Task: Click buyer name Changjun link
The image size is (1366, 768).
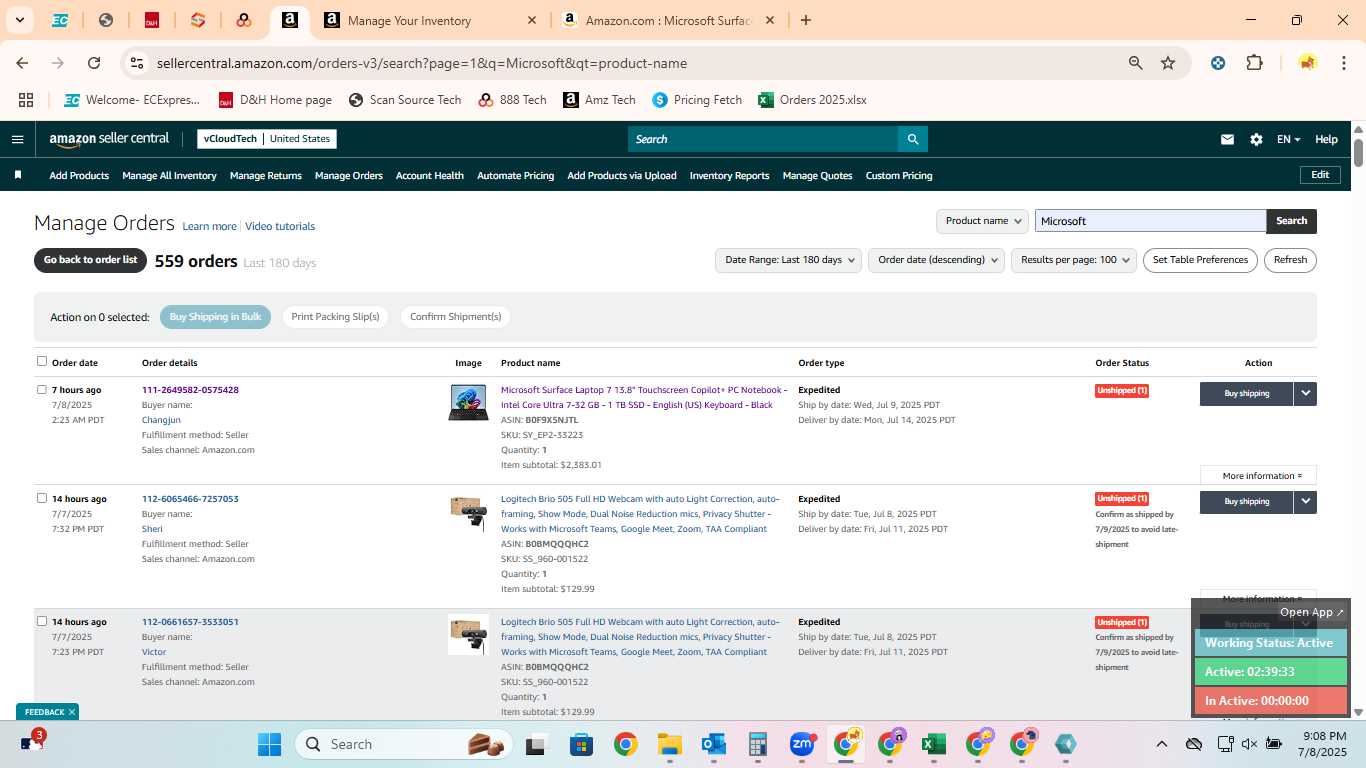Action: point(161,420)
